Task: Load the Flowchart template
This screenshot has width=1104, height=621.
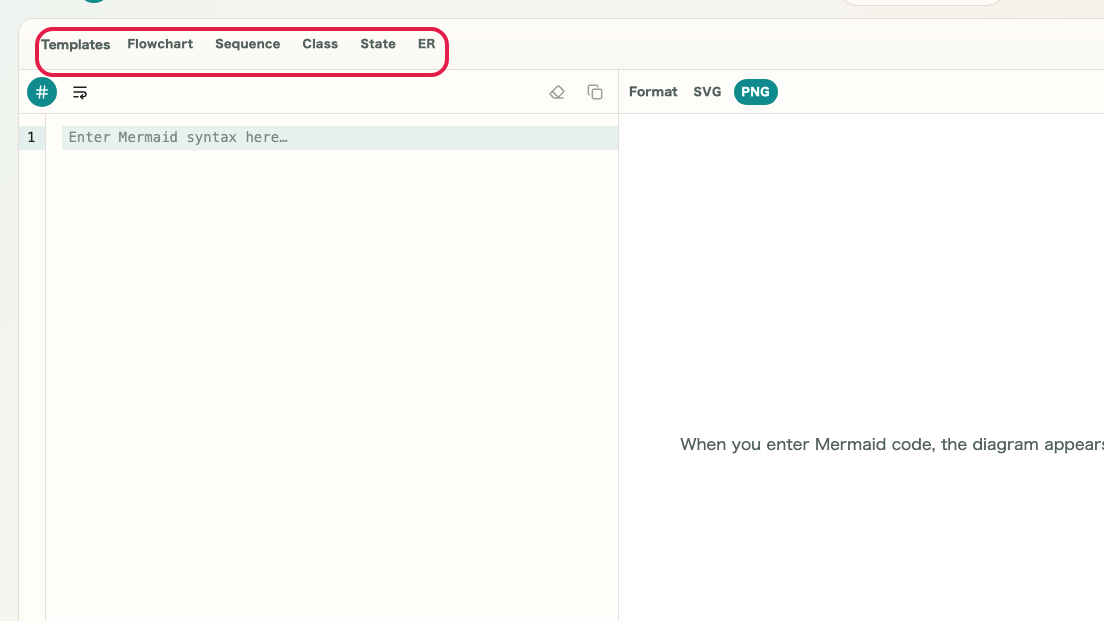Action: [x=160, y=44]
